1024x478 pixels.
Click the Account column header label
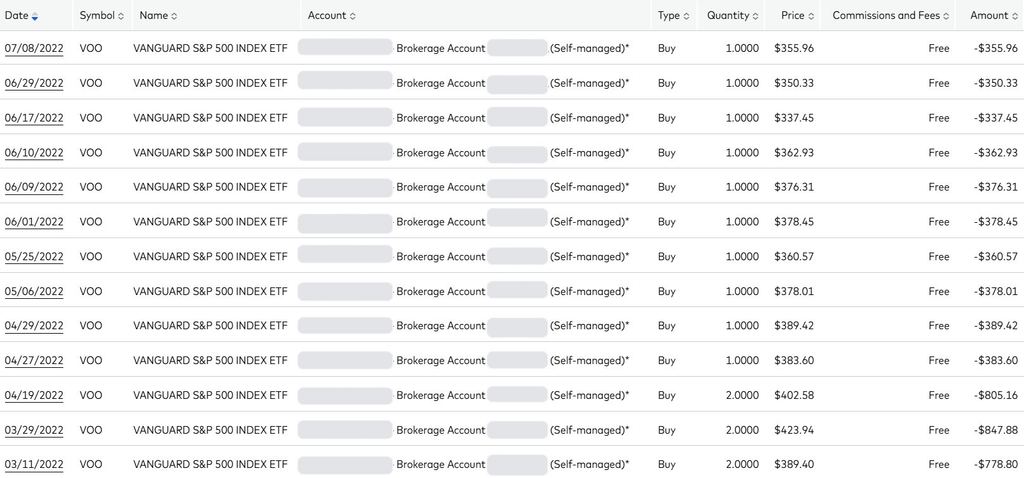(327, 16)
